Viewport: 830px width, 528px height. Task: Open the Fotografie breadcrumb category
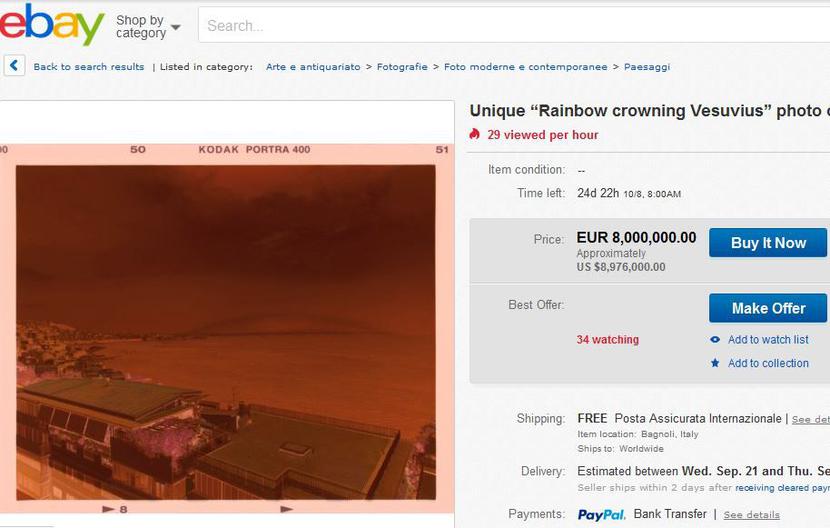(402, 67)
